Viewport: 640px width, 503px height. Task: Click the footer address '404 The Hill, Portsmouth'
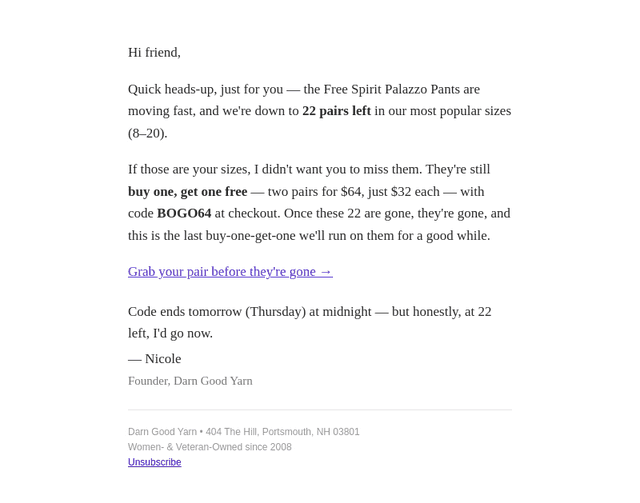coord(258,432)
